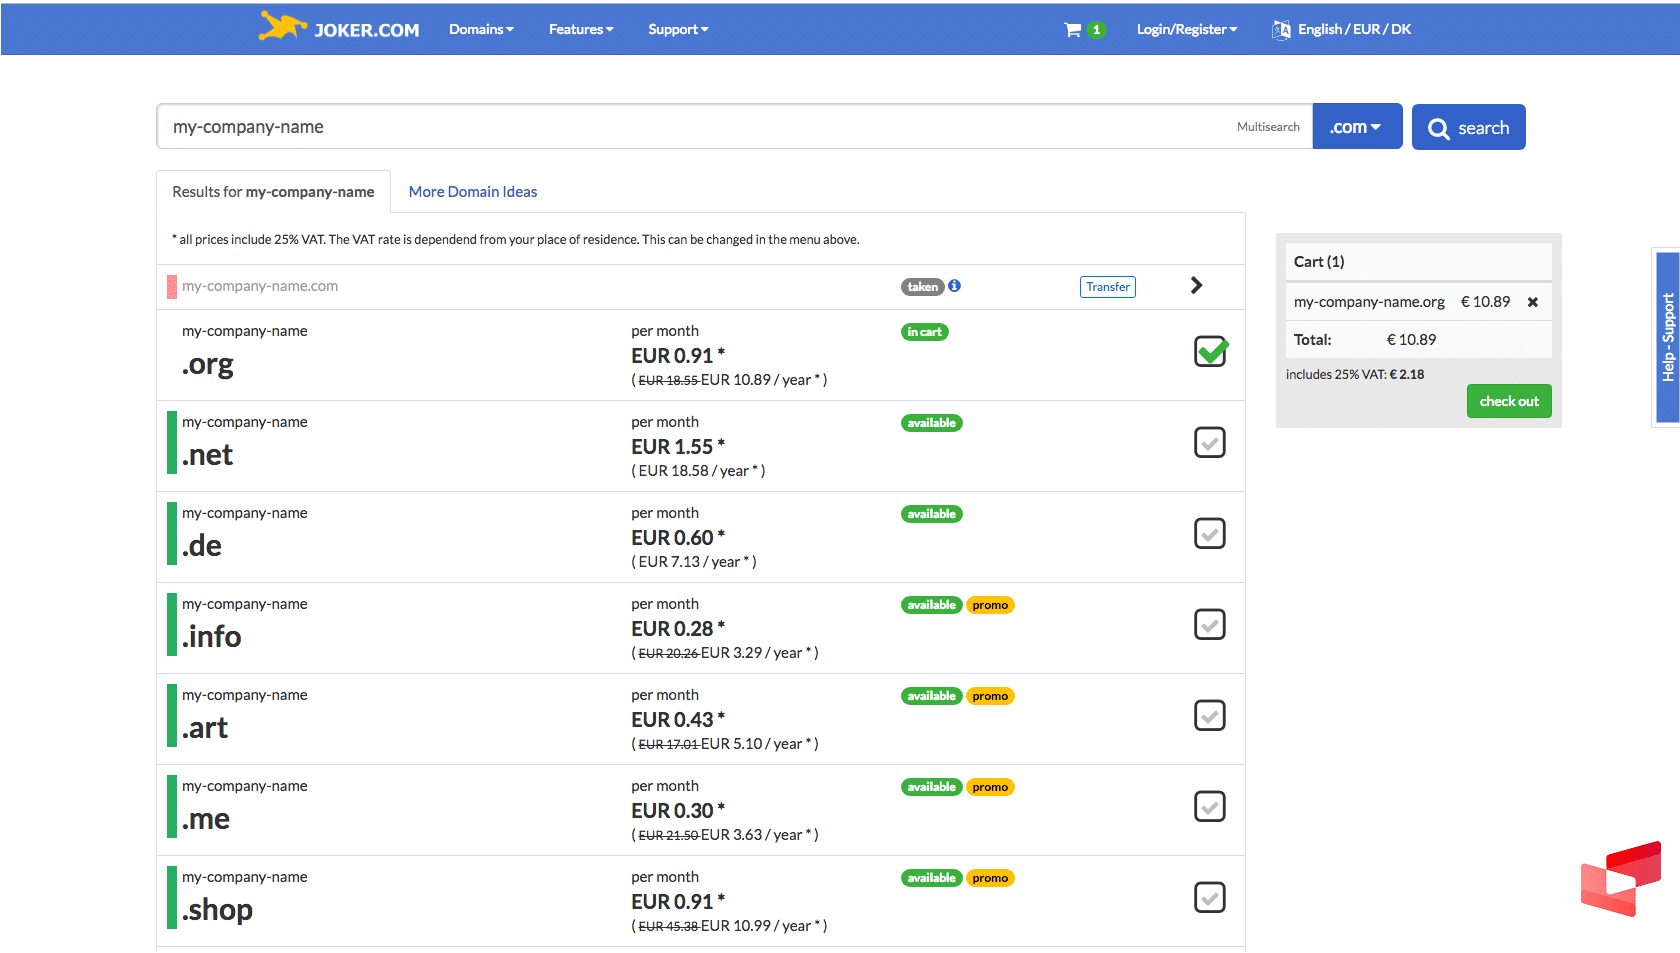Screen dimensions: 1680x953
Task: Click the taken badge for .com
Action: click(x=922, y=287)
